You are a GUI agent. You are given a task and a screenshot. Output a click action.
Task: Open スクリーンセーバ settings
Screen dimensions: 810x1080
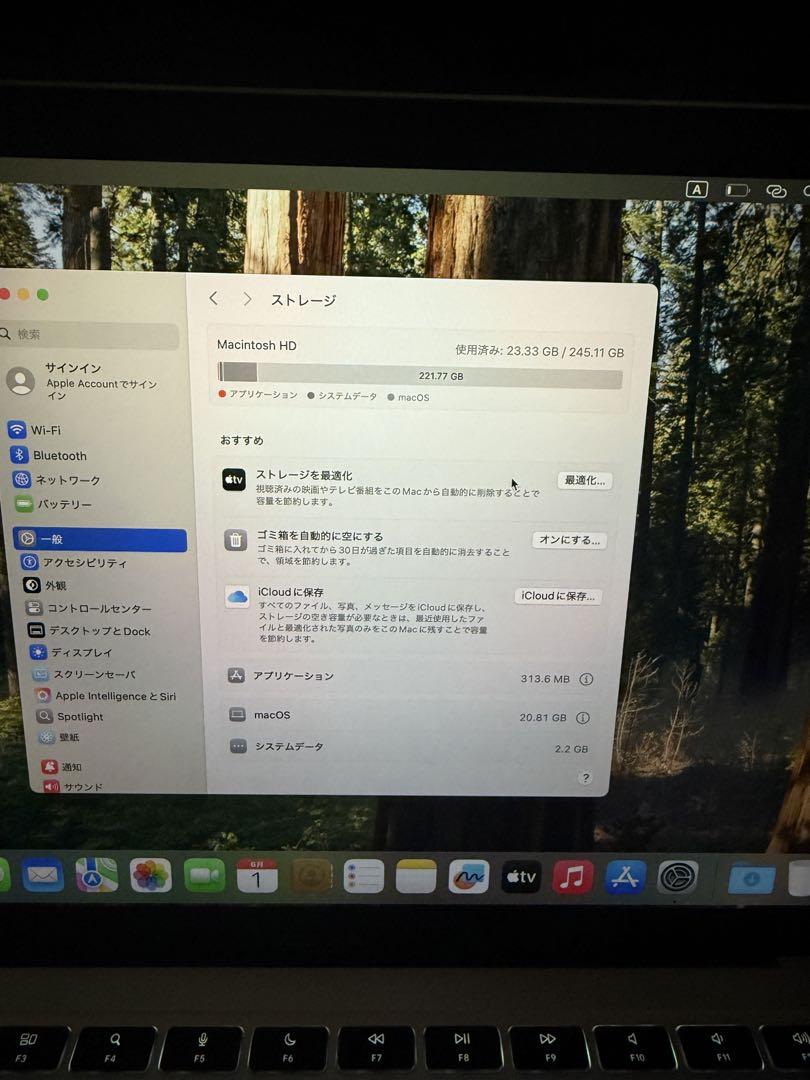[x=84, y=674]
